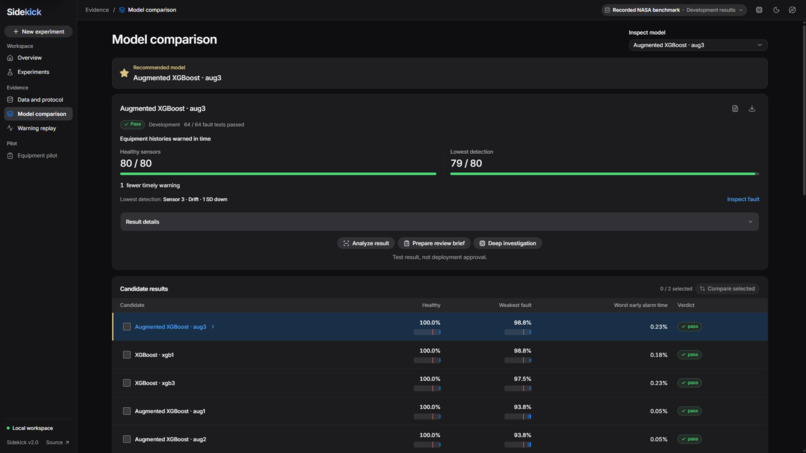Viewport: 806px width, 453px height.
Task: Click the XGBoost · xgb1 candidate name
Action: point(154,355)
